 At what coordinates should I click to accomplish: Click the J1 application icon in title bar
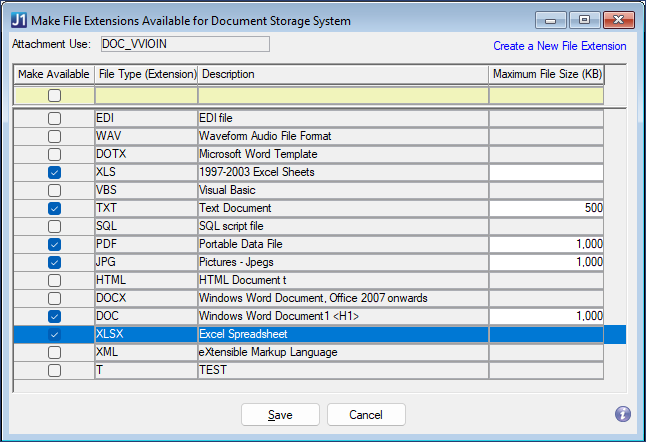pyautogui.click(x=19, y=20)
